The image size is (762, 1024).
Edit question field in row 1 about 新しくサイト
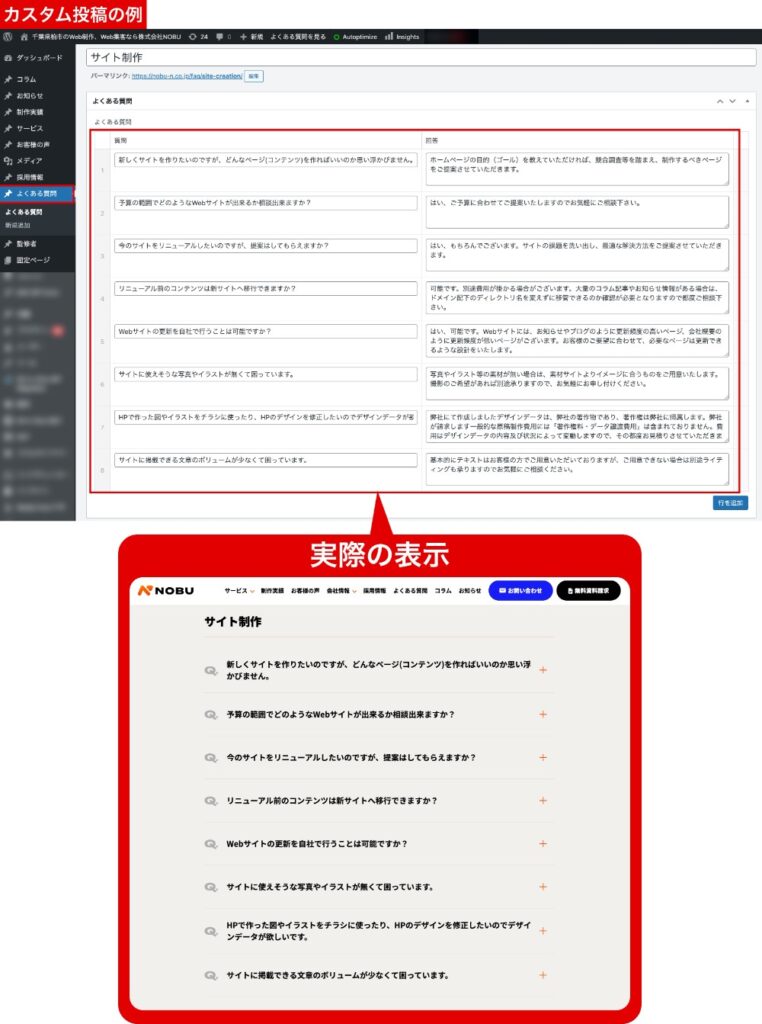pyautogui.click(x=266, y=159)
